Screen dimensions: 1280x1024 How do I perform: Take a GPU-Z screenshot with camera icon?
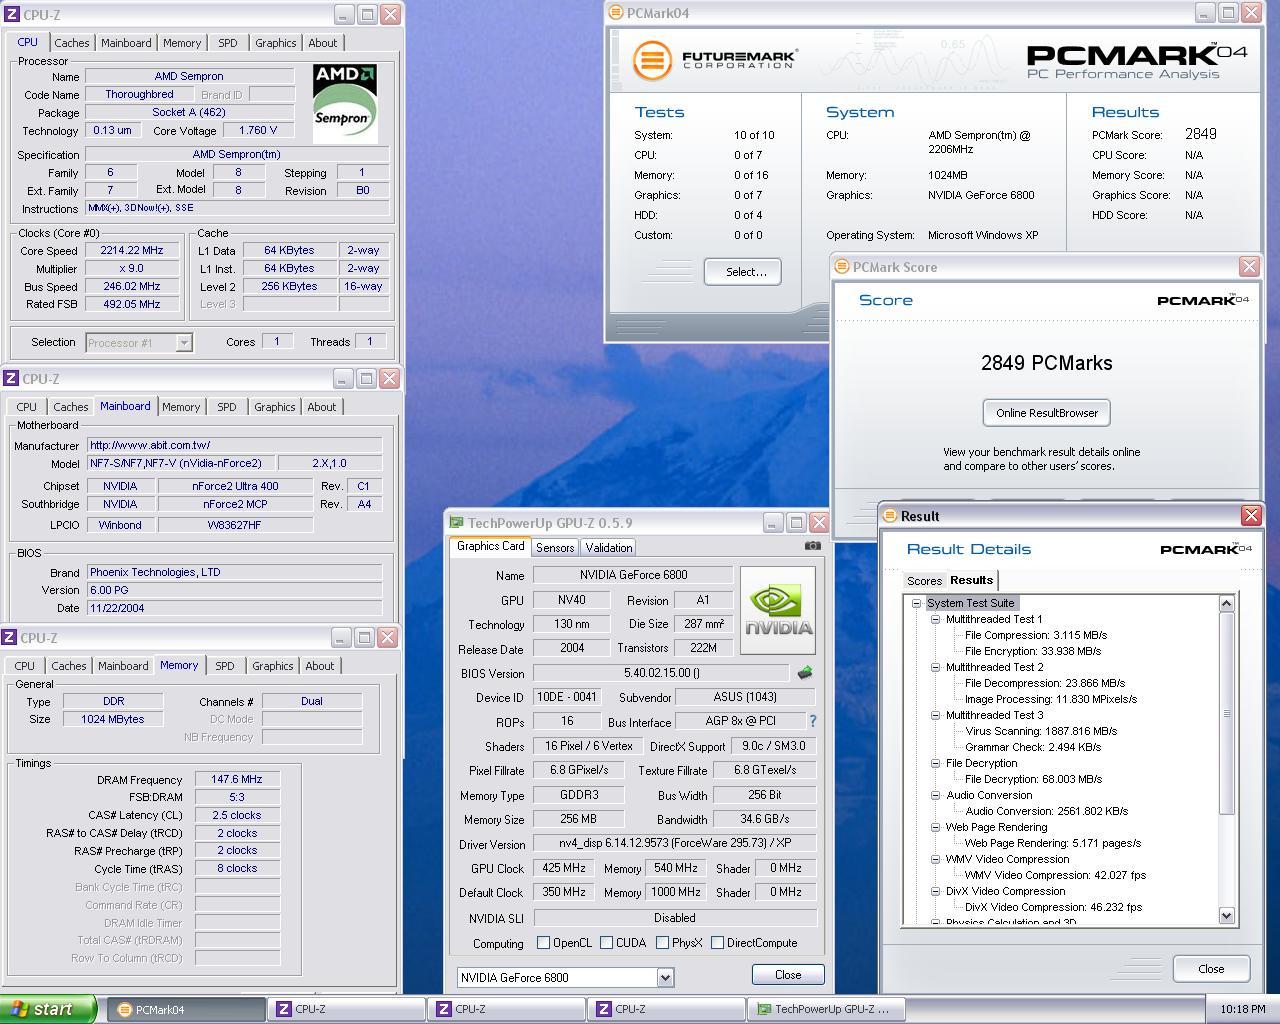812,546
